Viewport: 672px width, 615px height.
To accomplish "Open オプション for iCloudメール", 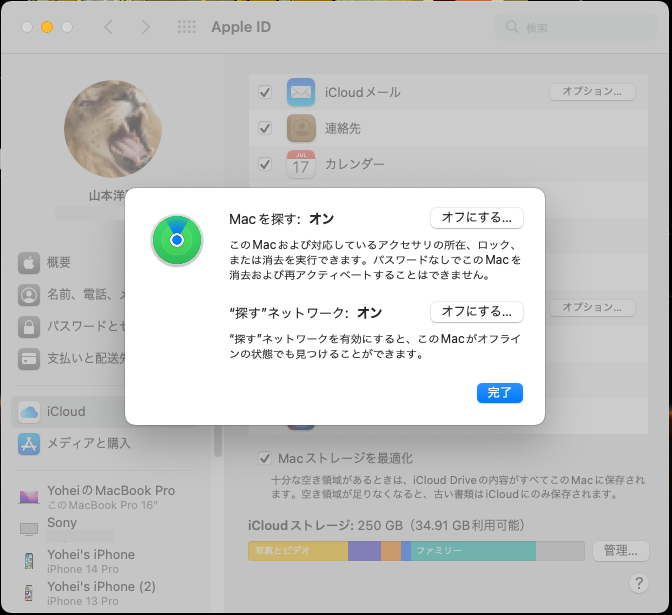I will click(592, 92).
